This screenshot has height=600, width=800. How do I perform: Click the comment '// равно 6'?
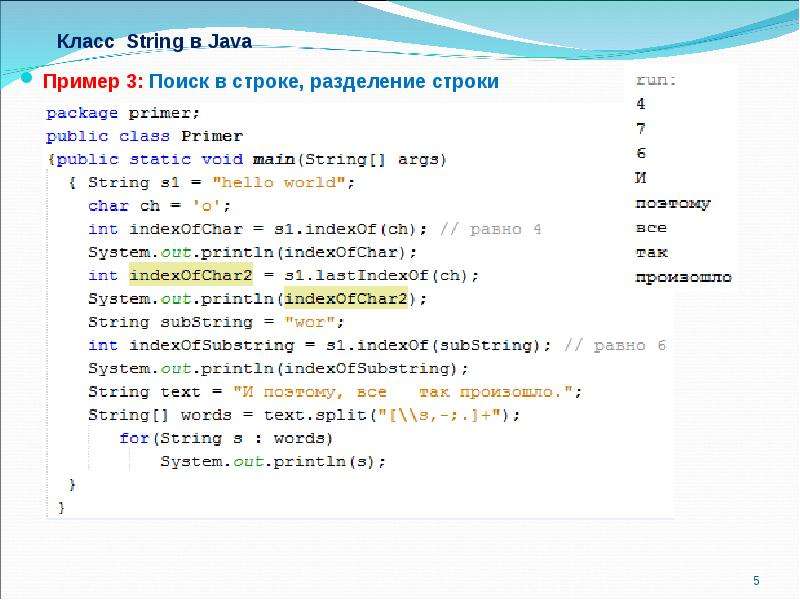[x=615, y=345]
